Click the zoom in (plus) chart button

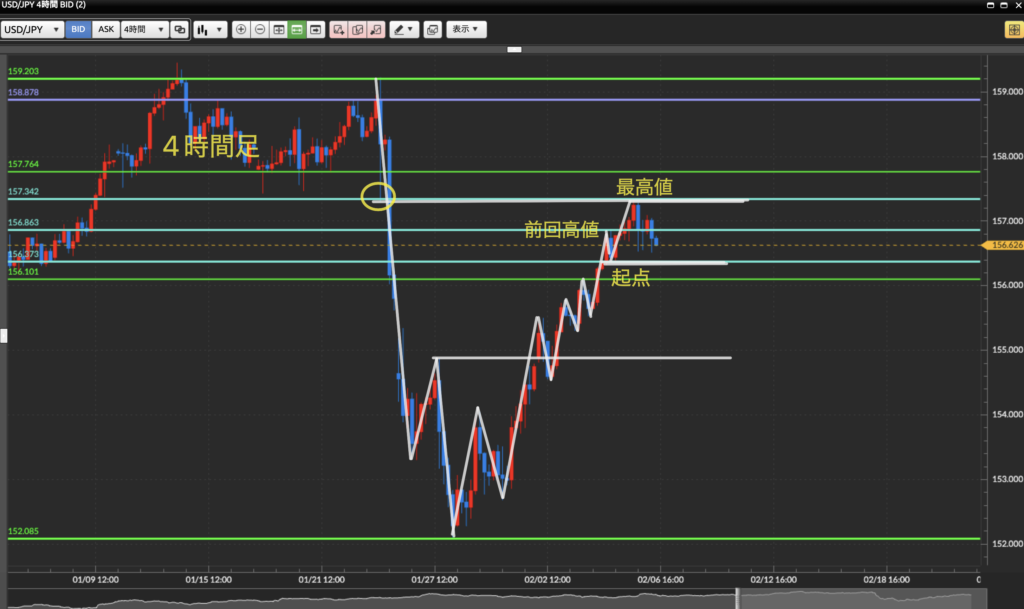(x=240, y=30)
